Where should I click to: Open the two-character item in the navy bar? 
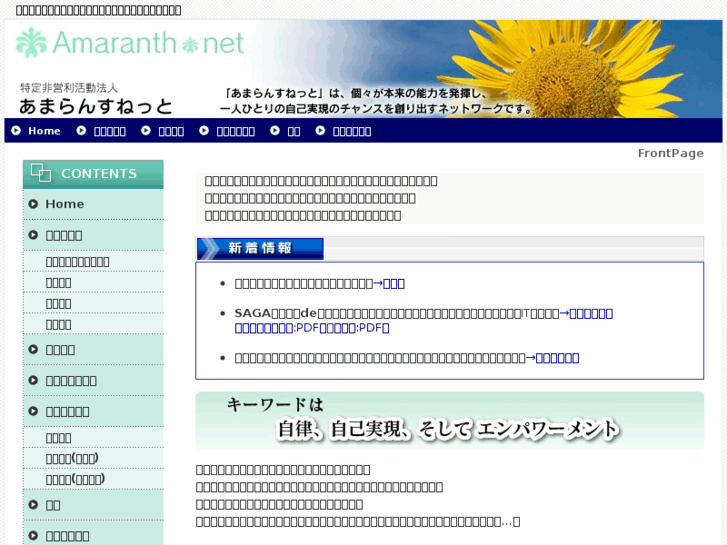click(x=293, y=131)
